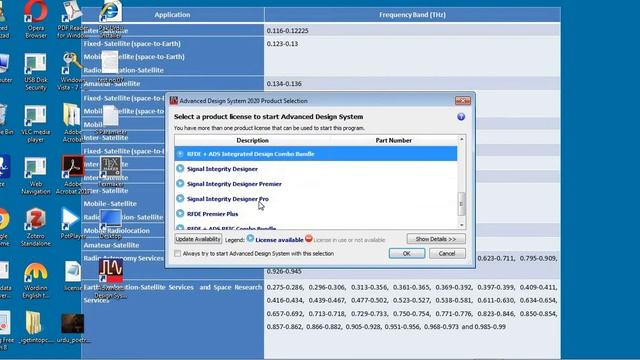
Task: Click the blue help icon in dialog
Action: (x=461, y=117)
